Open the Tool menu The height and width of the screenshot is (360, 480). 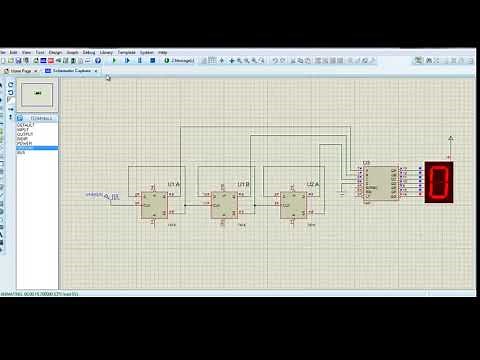[x=40, y=52]
